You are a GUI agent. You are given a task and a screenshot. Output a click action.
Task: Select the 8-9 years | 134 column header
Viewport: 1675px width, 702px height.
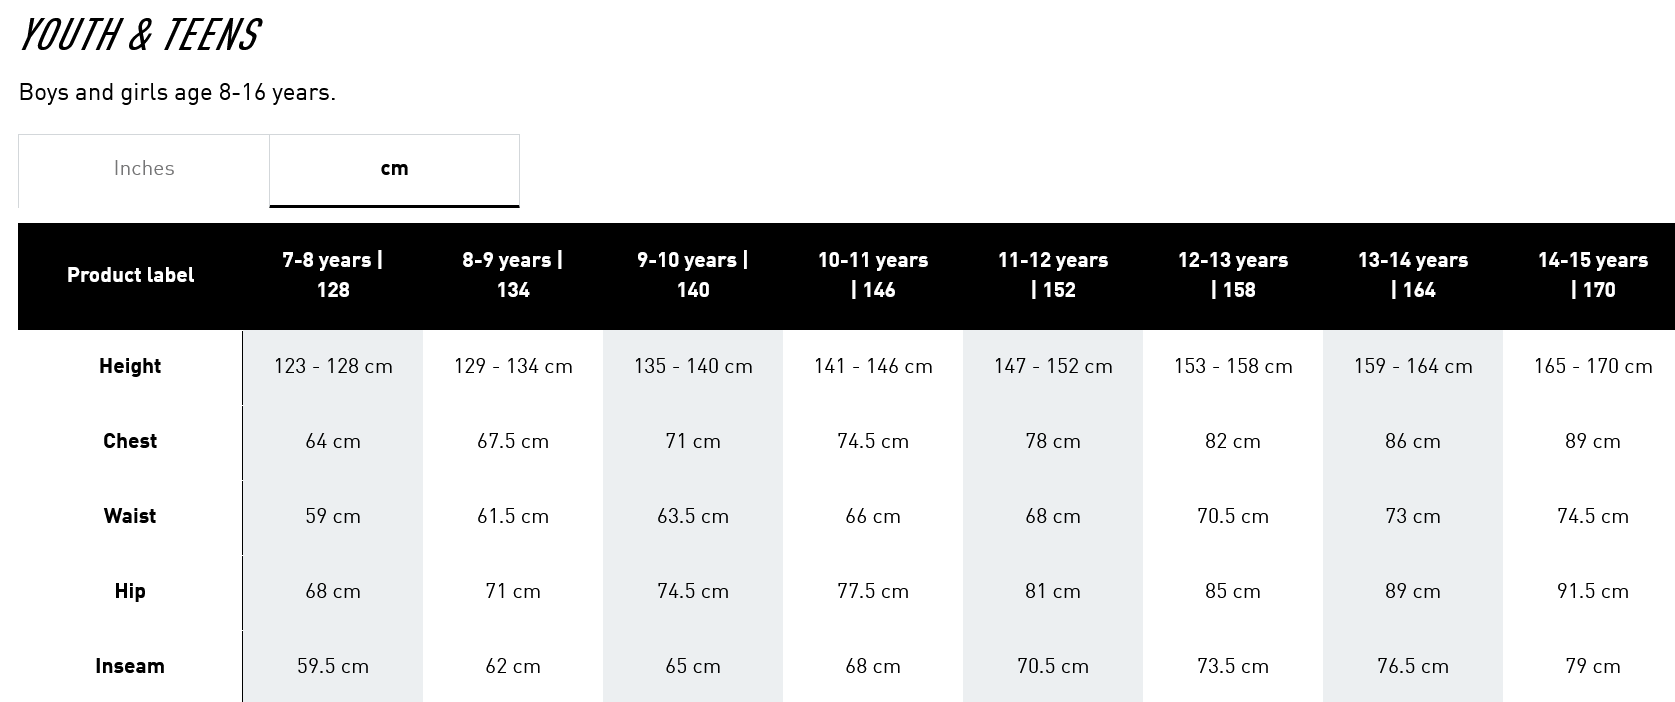[513, 275]
